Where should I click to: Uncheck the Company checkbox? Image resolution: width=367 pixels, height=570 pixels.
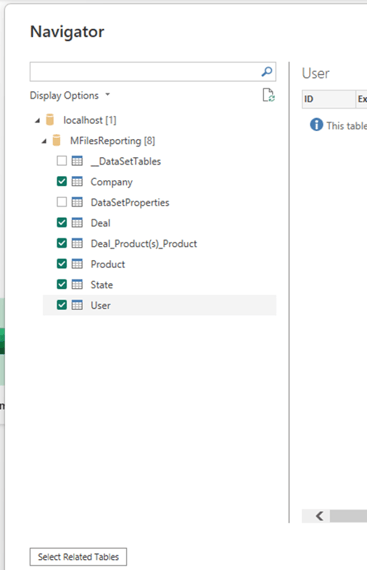pos(62,181)
